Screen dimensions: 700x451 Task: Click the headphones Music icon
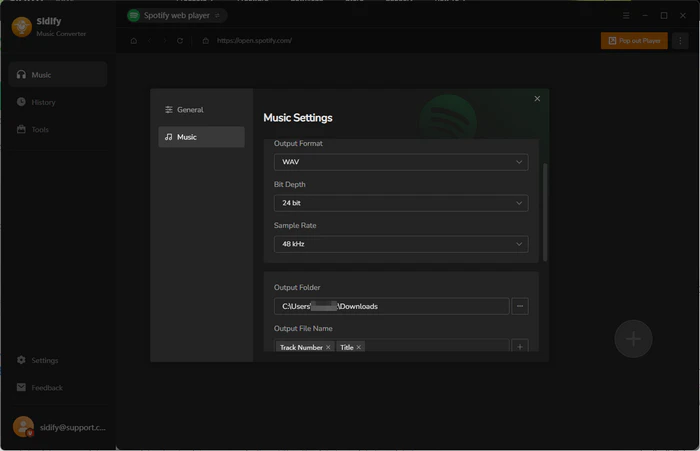tap(21, 75)
